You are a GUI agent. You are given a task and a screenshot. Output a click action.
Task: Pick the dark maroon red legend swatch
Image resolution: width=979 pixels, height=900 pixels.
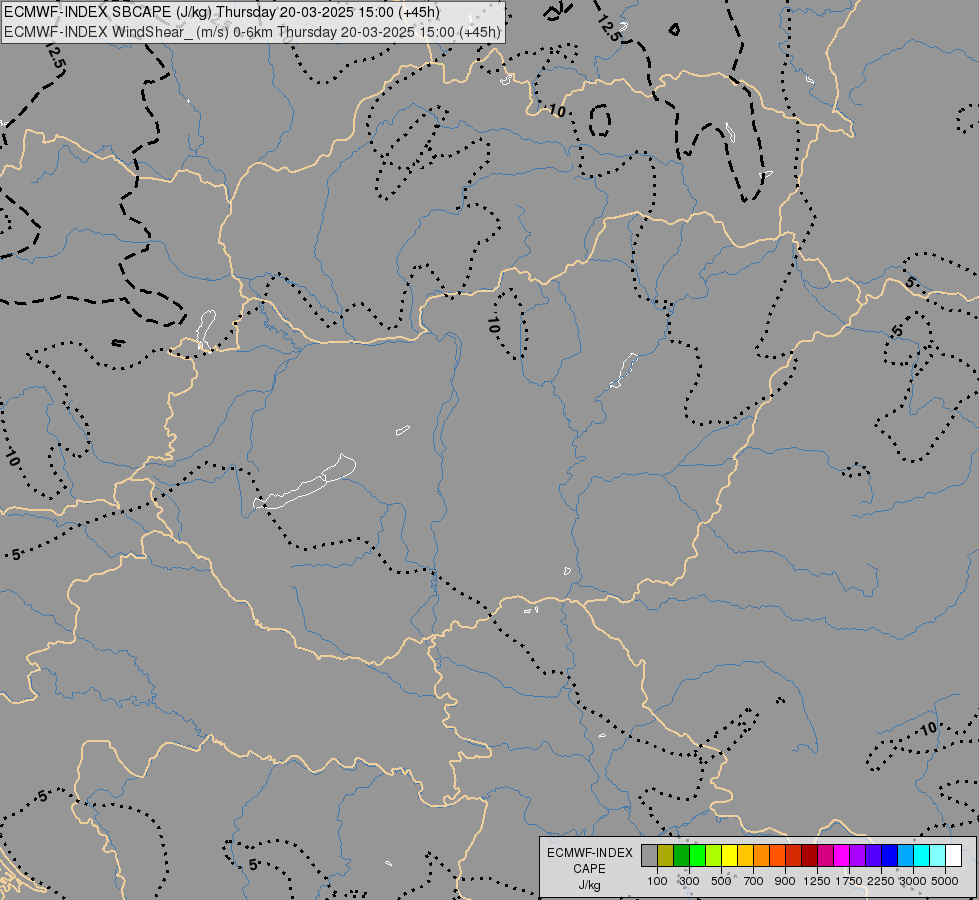click(x=809, y=855)
